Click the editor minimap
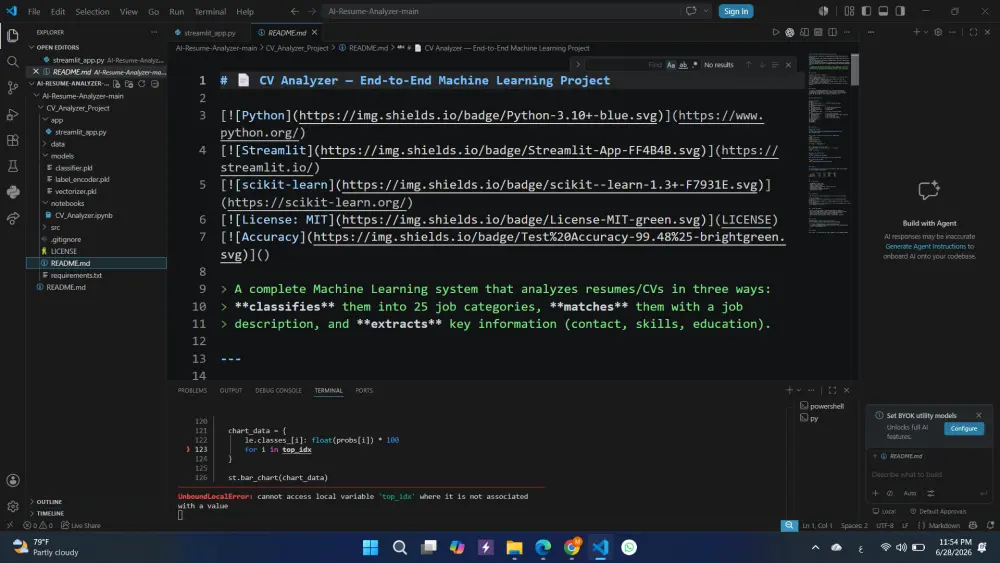 pyautogui.click(x=829, y=143)
